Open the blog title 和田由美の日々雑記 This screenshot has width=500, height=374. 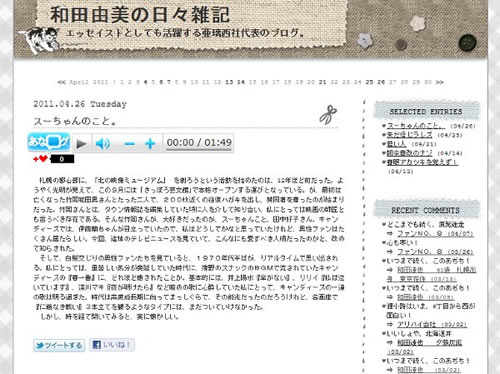[140, 15]
